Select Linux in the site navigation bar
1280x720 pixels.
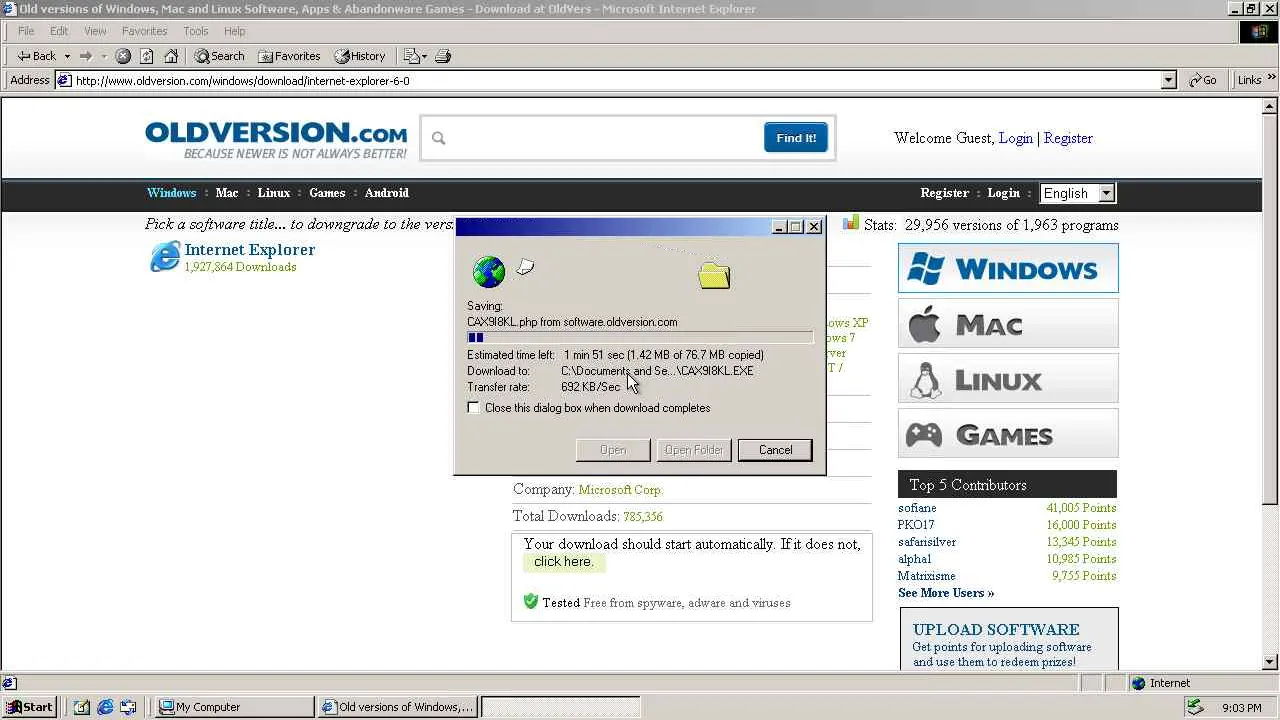pyautogui.click(x=274, y=193)
